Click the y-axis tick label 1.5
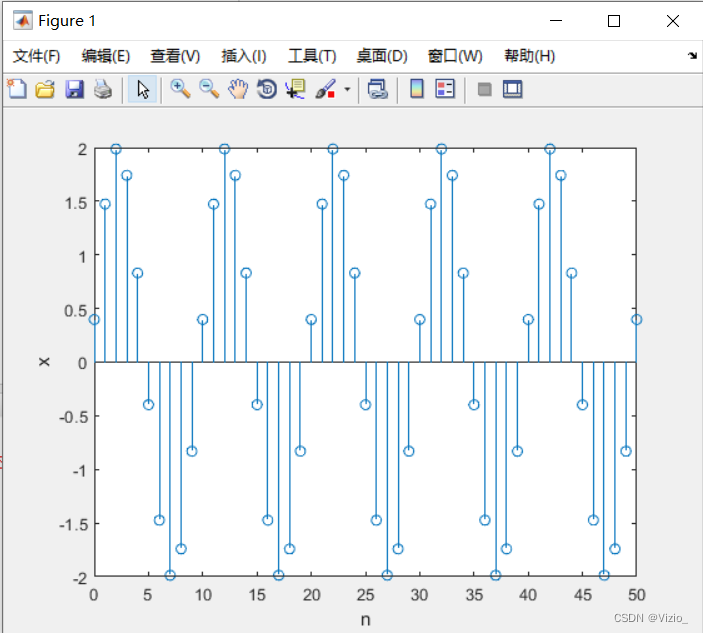Image resolution: width=703 pixels, height=633 pixels. click(76, 203)
